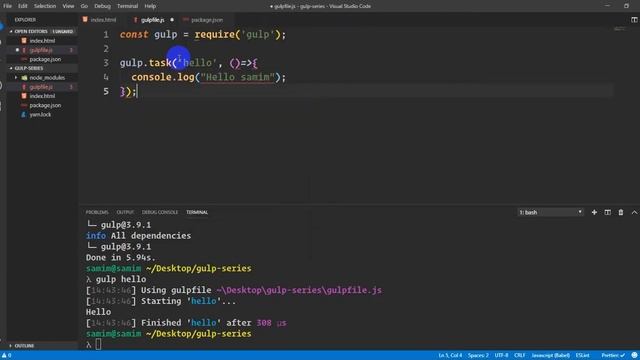Open the Debug menu
Image resolution: width=640 pixels, height=360 pixels.
(102, 6)
